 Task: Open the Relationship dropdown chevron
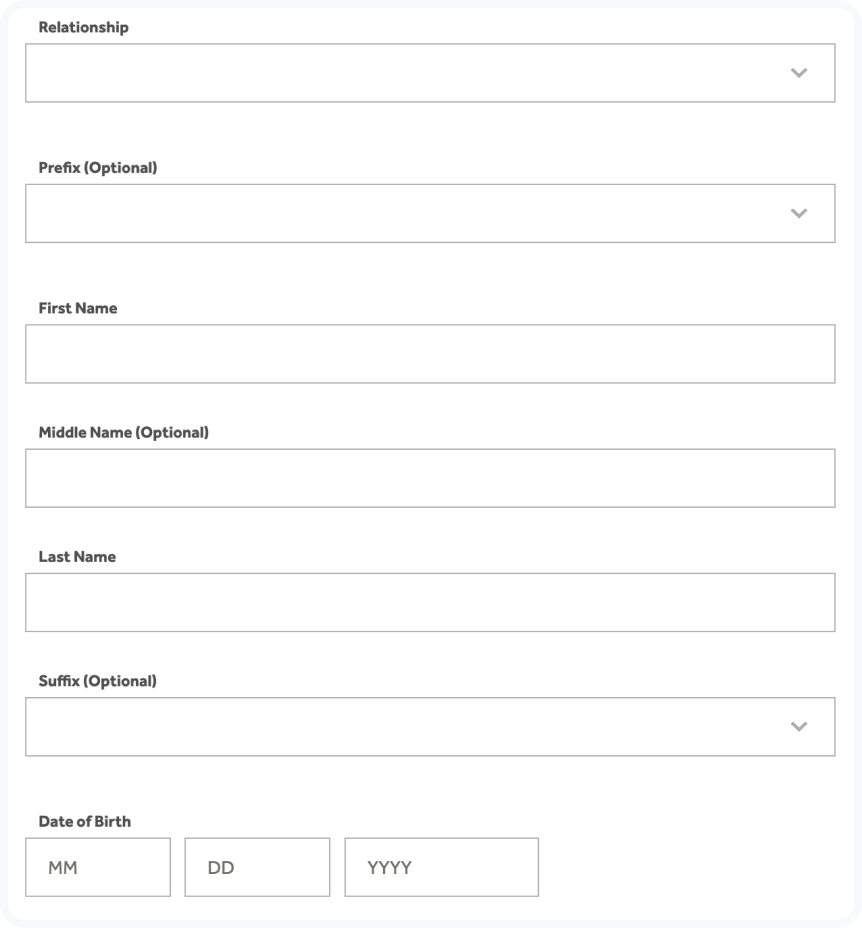(798, 73)
